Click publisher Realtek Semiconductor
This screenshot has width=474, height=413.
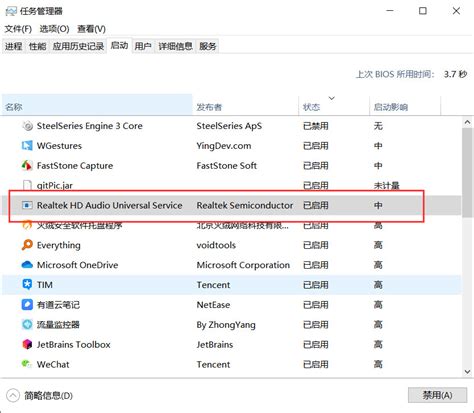coord(245,205)
